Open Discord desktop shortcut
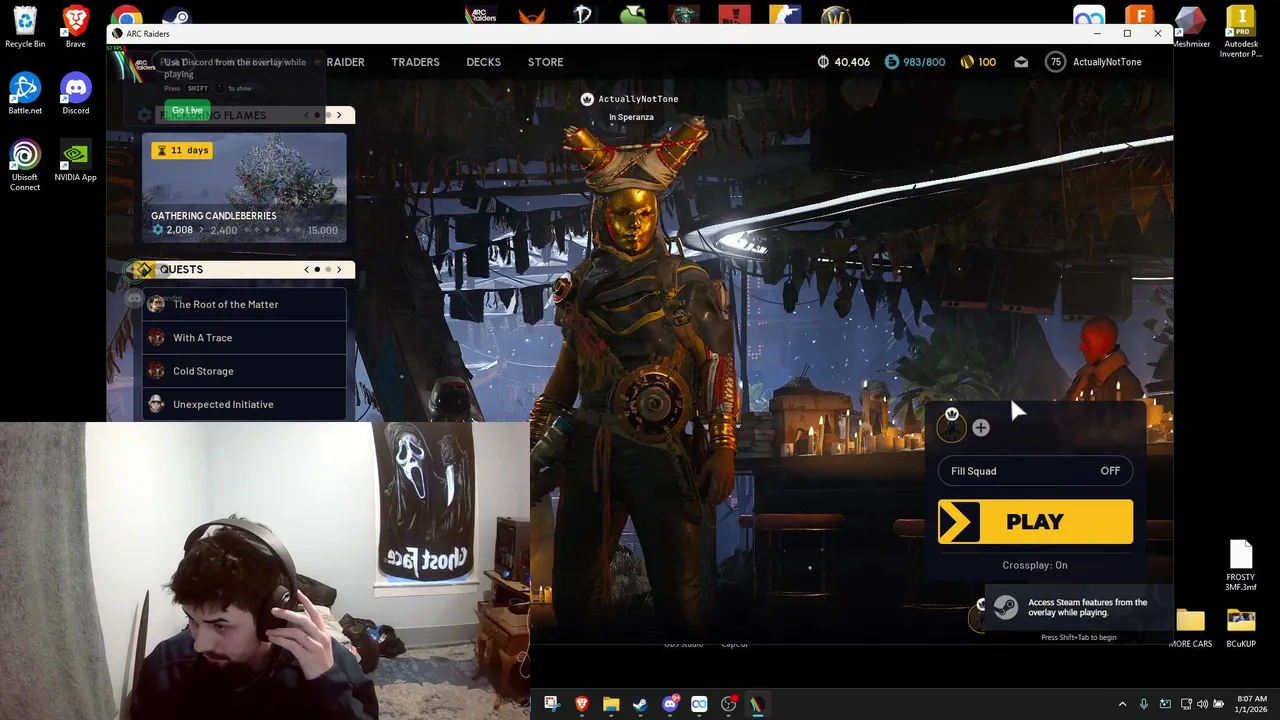 point(75,94)
